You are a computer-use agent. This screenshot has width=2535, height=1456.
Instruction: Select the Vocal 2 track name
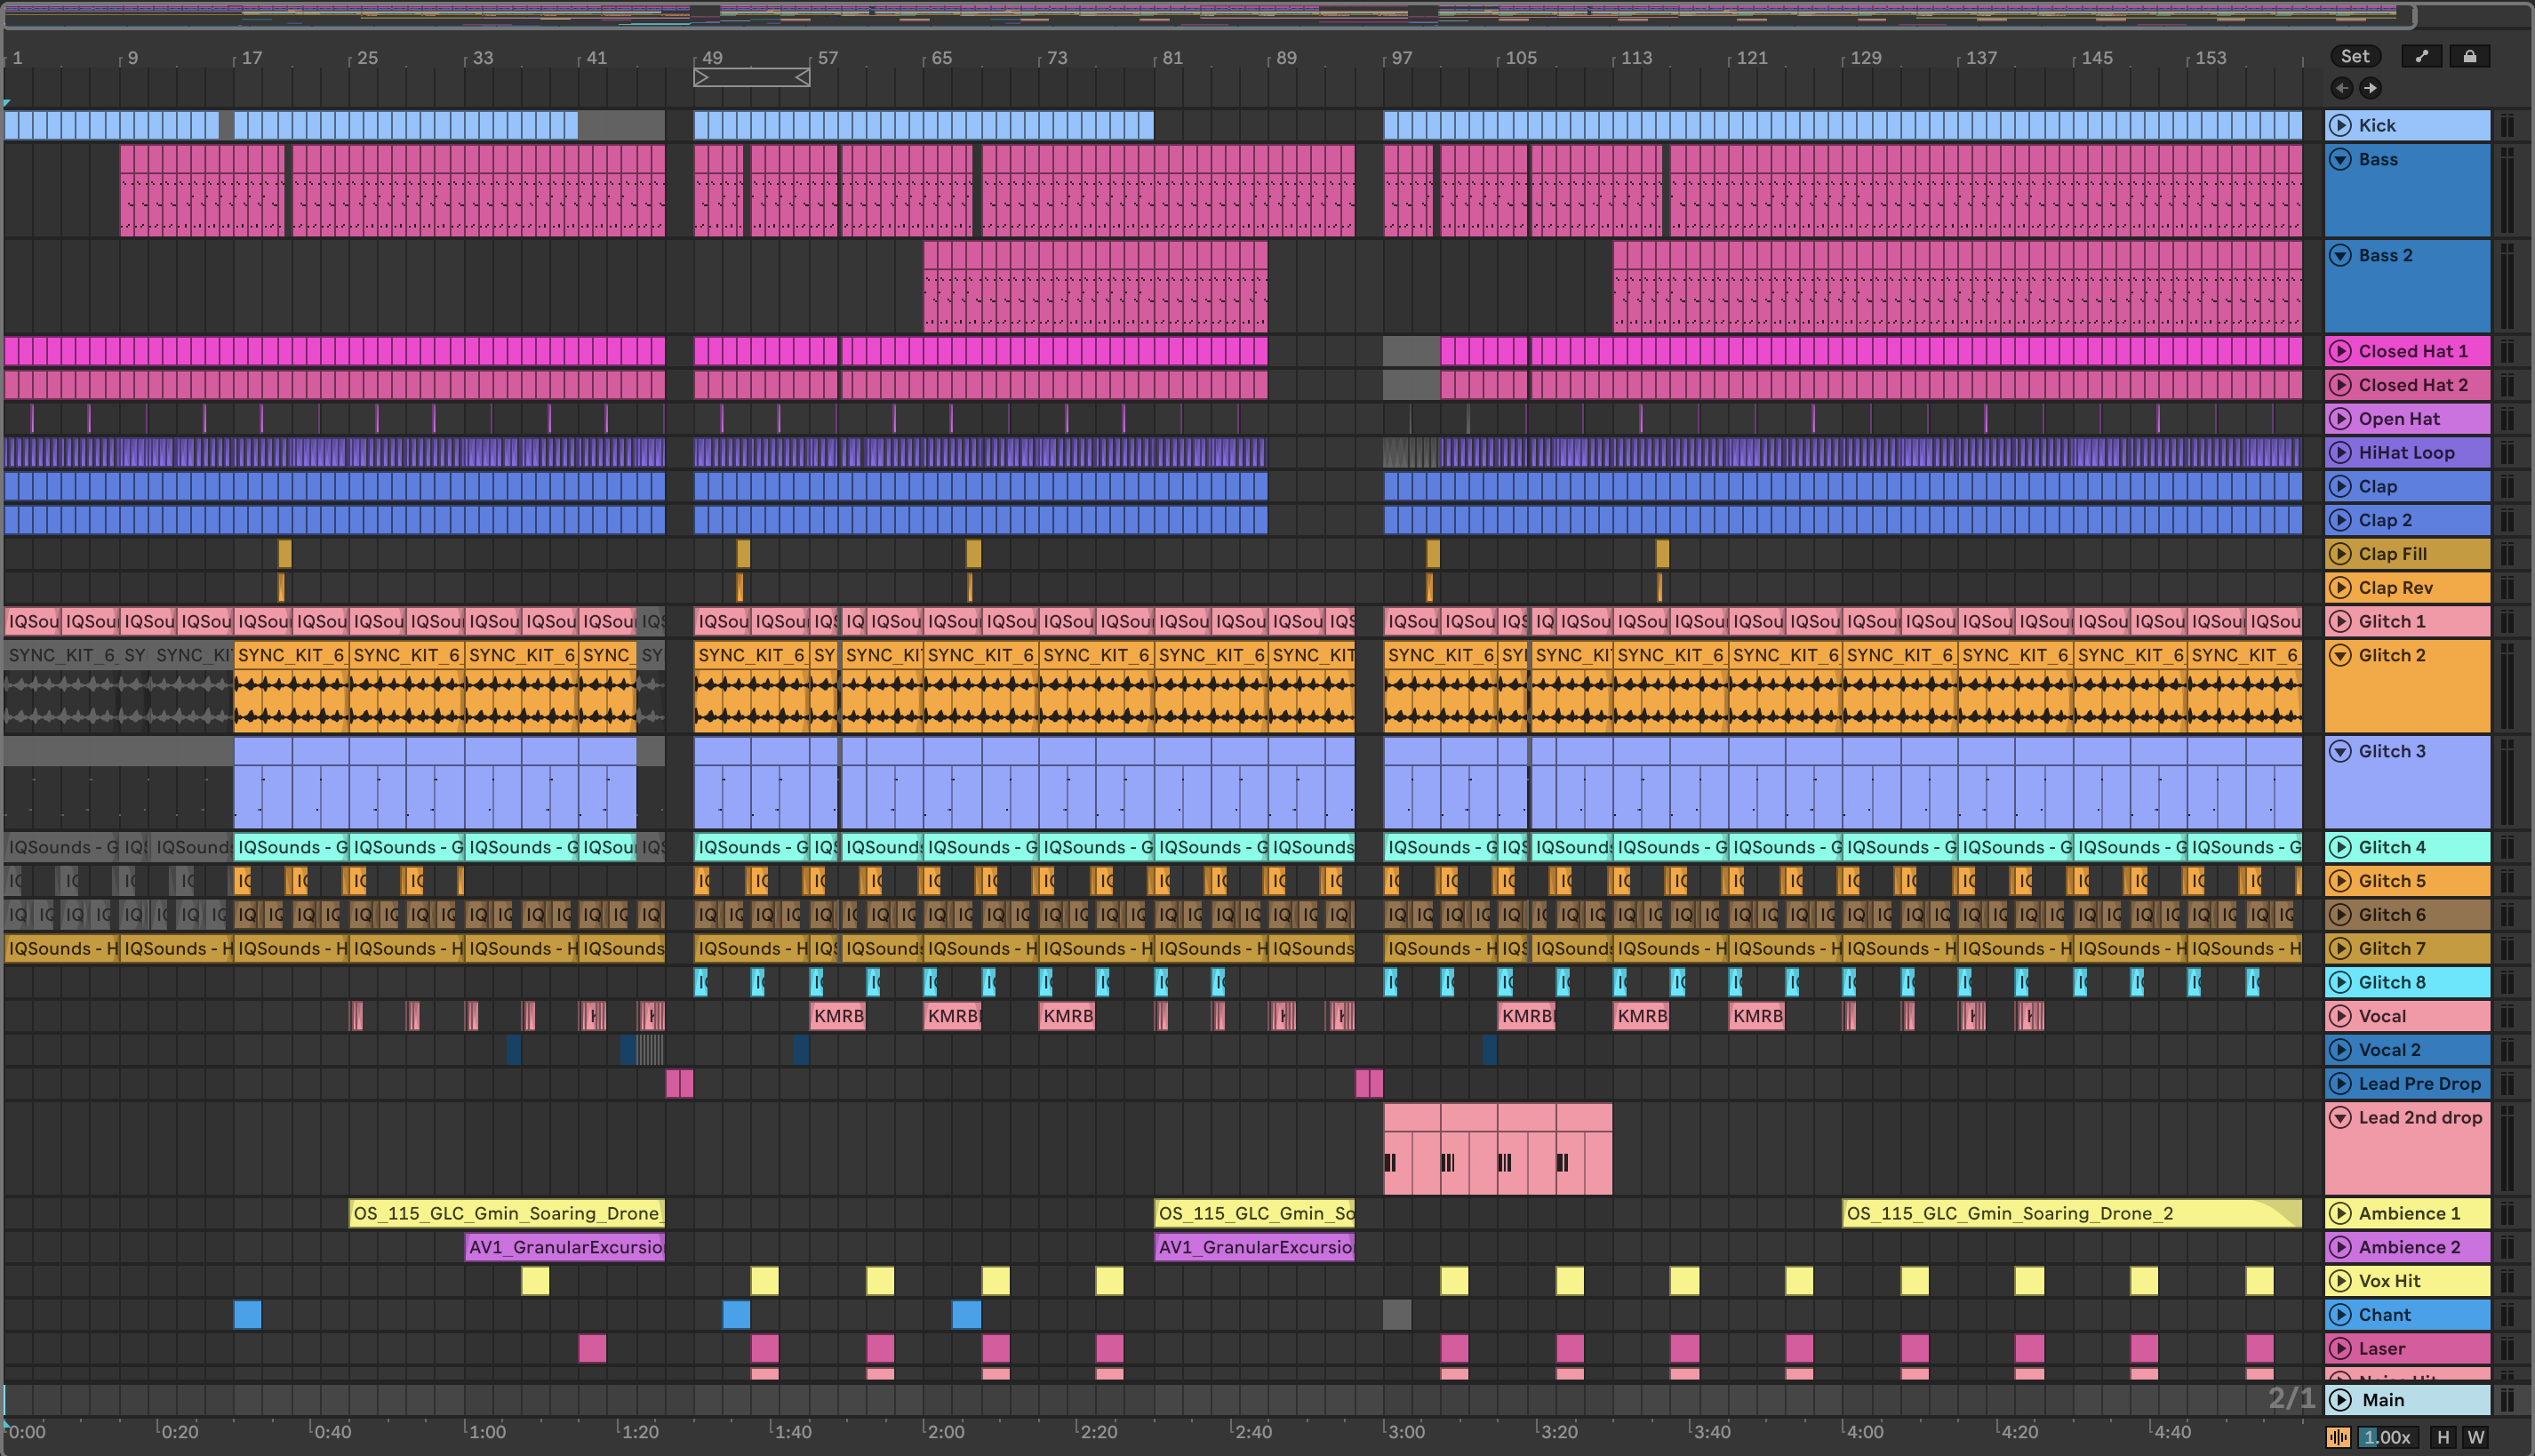[2389, 1050]
